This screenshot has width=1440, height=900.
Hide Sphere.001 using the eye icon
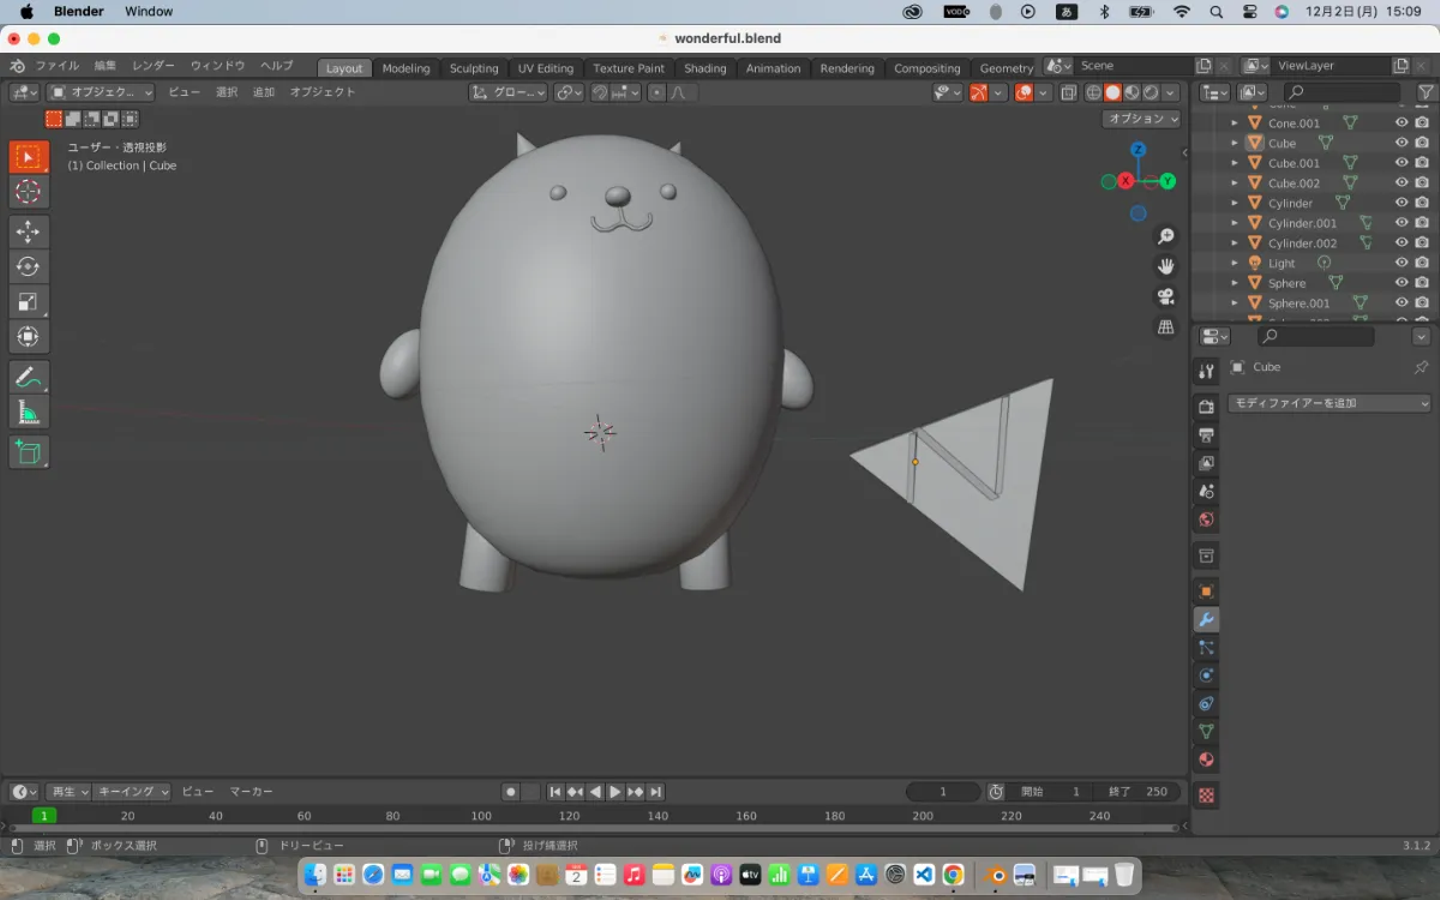pos(1401,303)
